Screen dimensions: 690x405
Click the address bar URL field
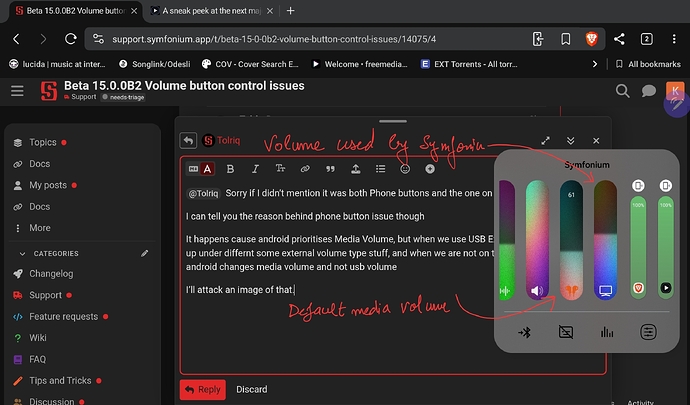[x=274, y=39]
